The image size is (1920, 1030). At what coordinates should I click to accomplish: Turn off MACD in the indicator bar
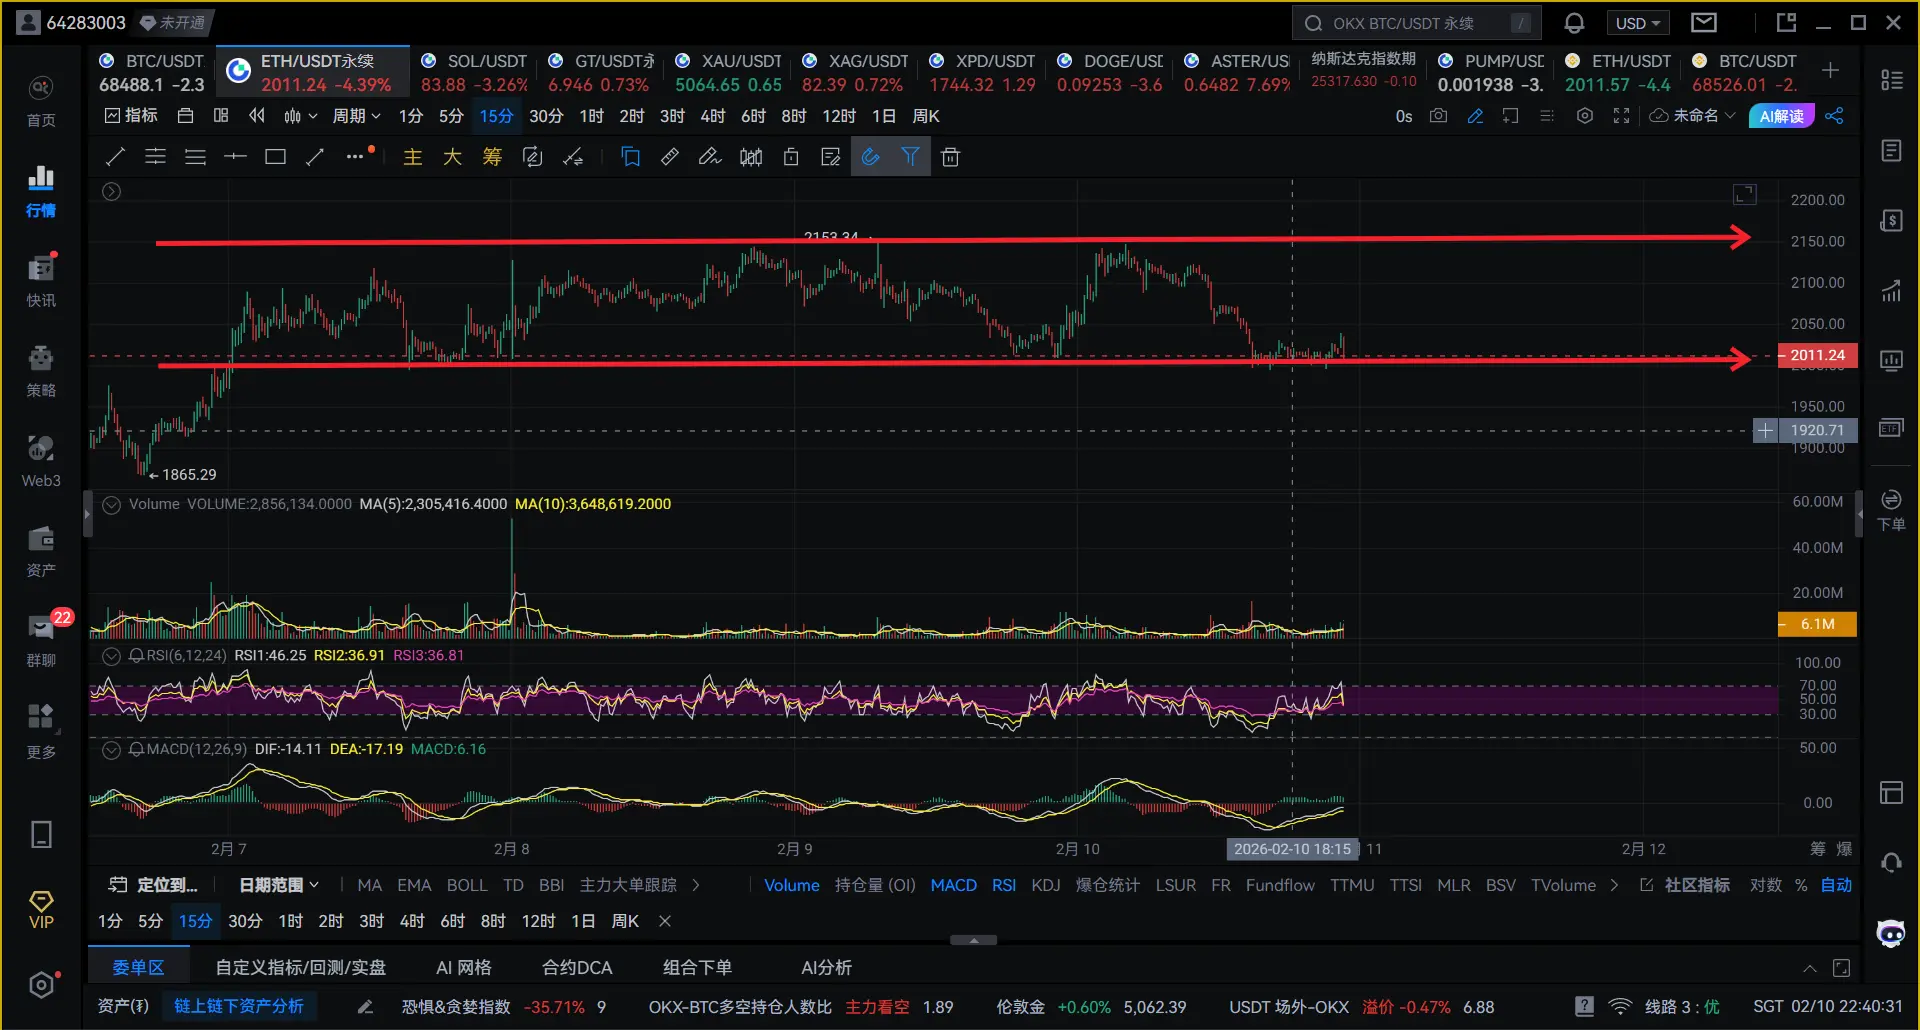[x=953, y=885]
